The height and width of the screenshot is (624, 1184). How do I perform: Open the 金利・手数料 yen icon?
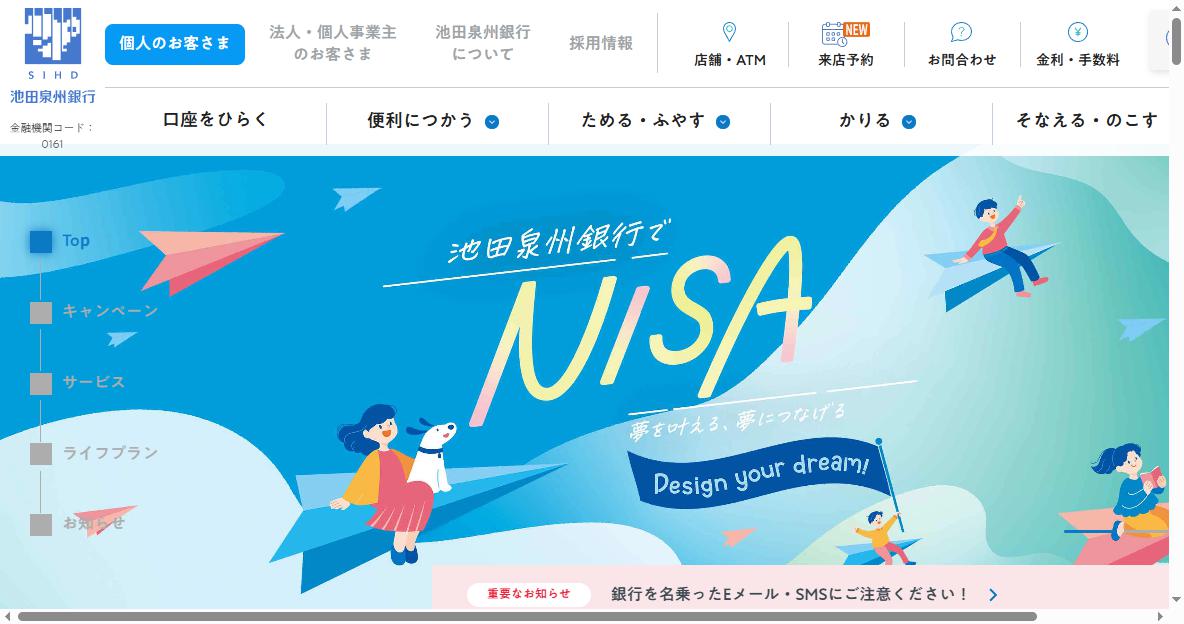coord(1078,32)
